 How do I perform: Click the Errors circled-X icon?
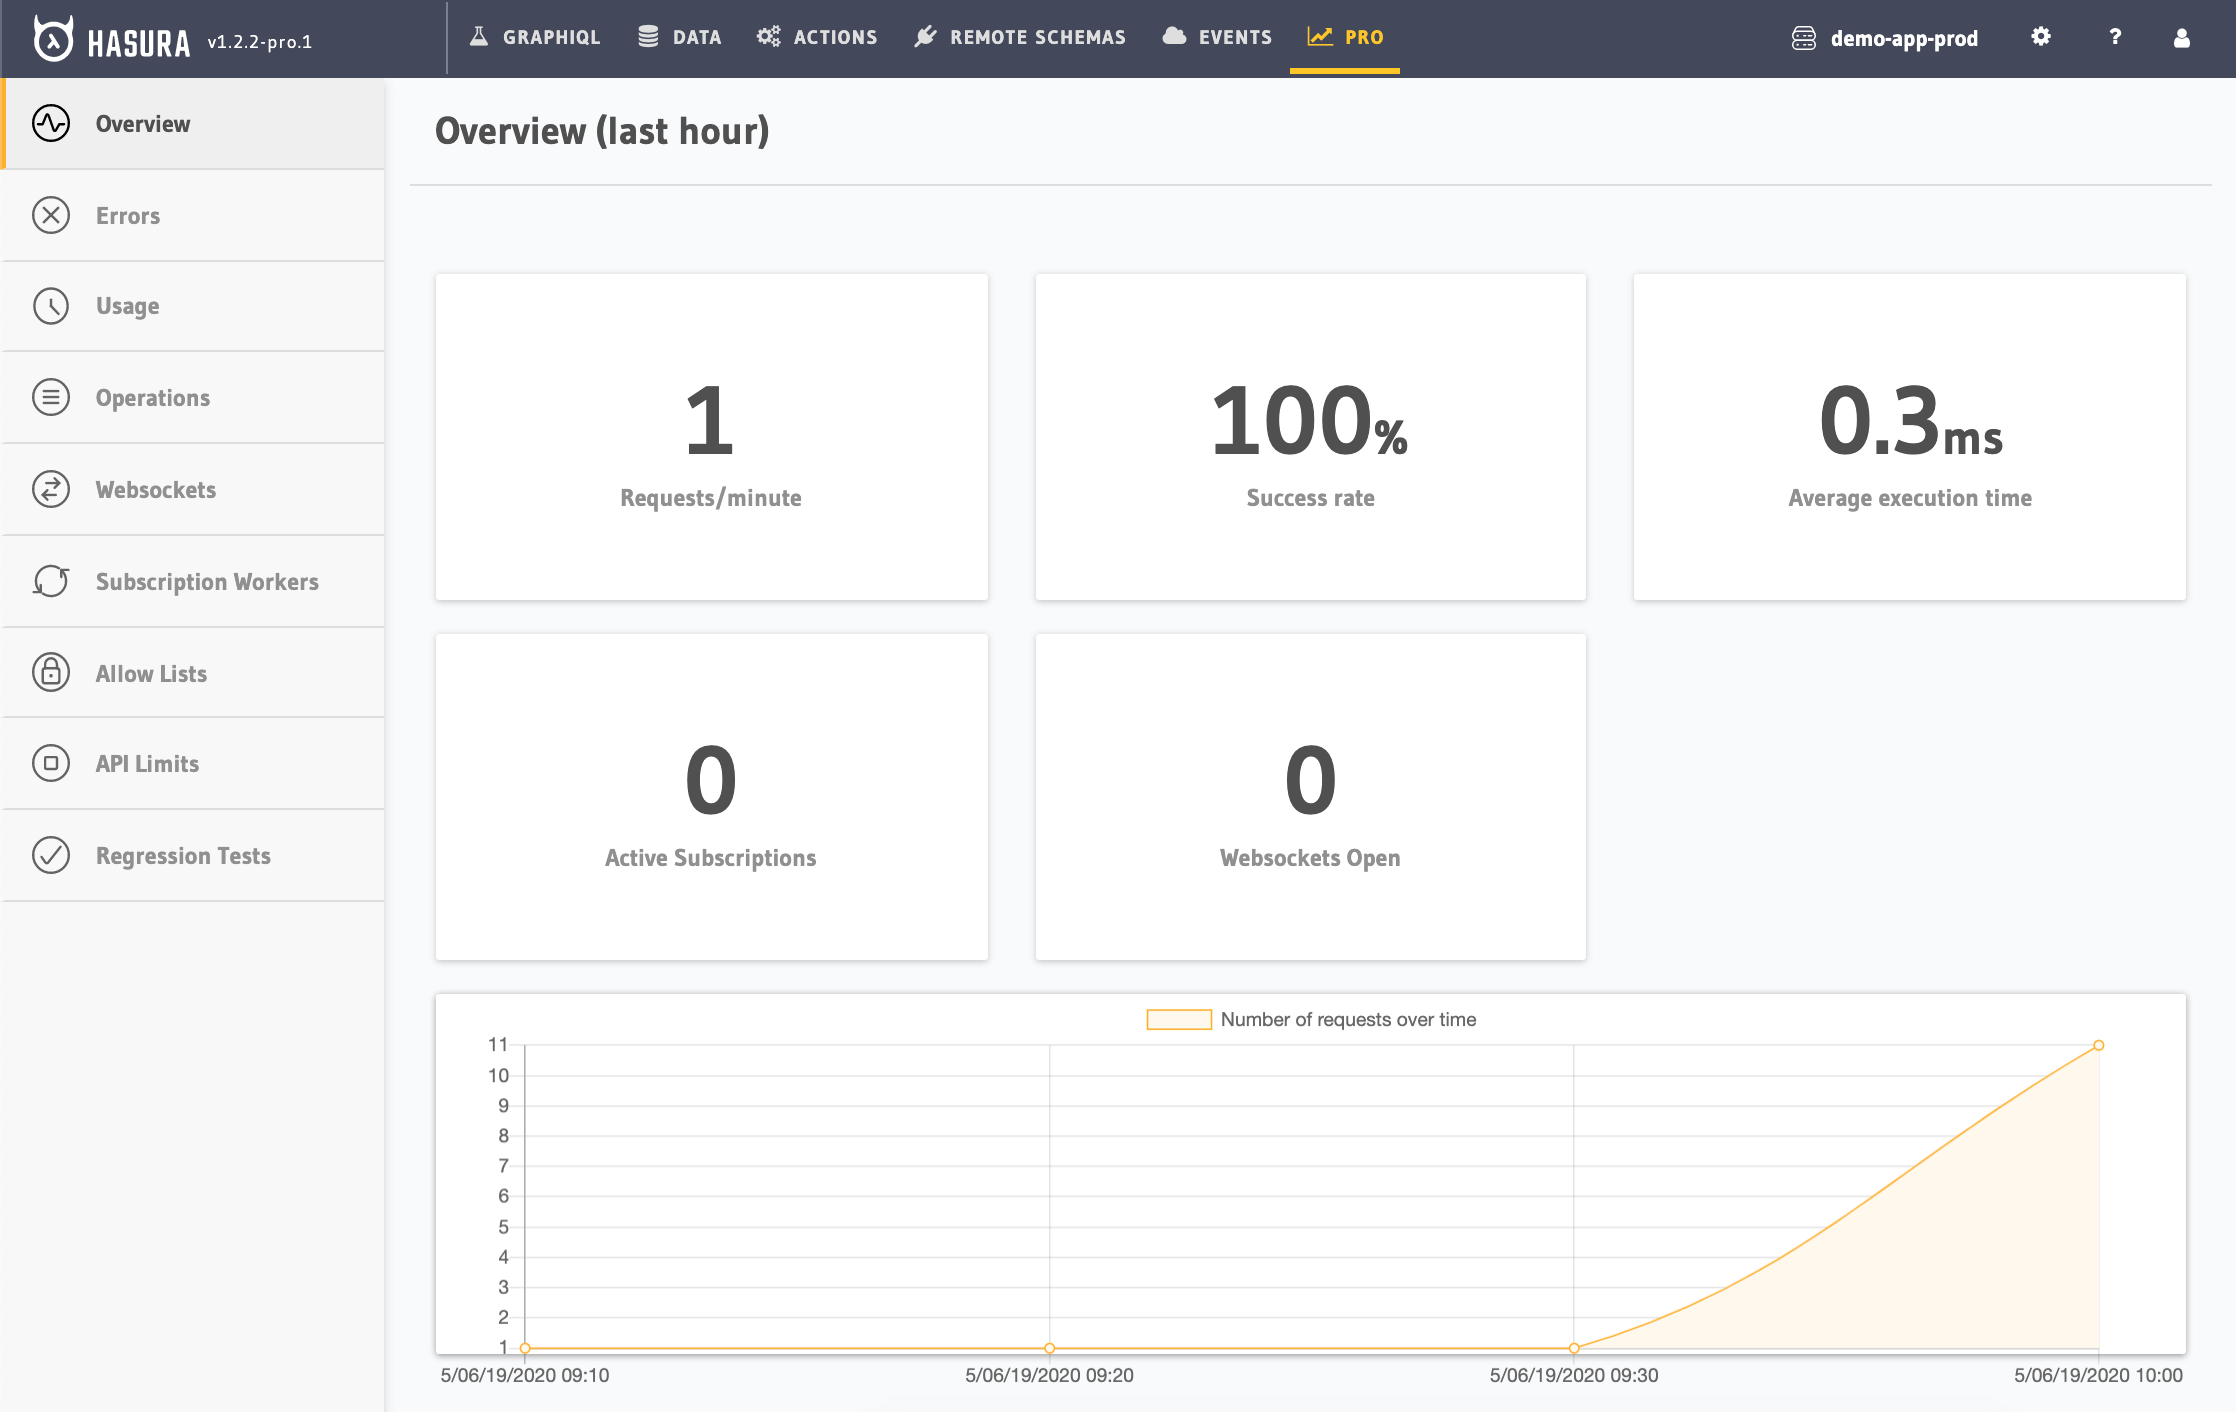(x=51, y=215)
